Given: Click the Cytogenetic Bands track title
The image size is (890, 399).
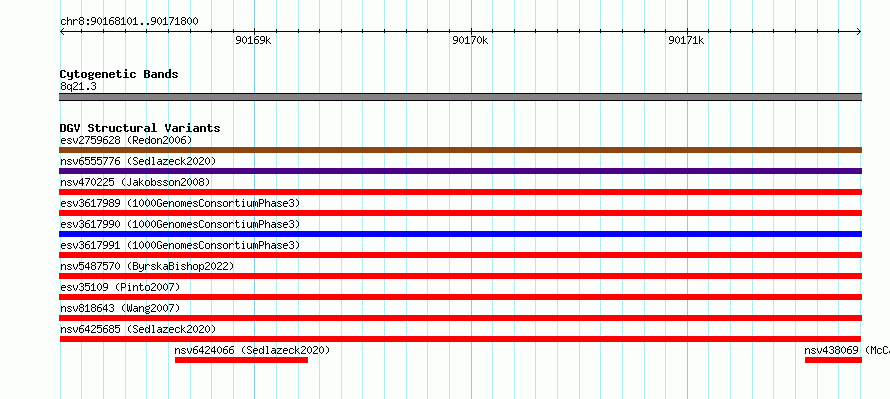Looking at the screenshot, I should [x=119, y=74].
